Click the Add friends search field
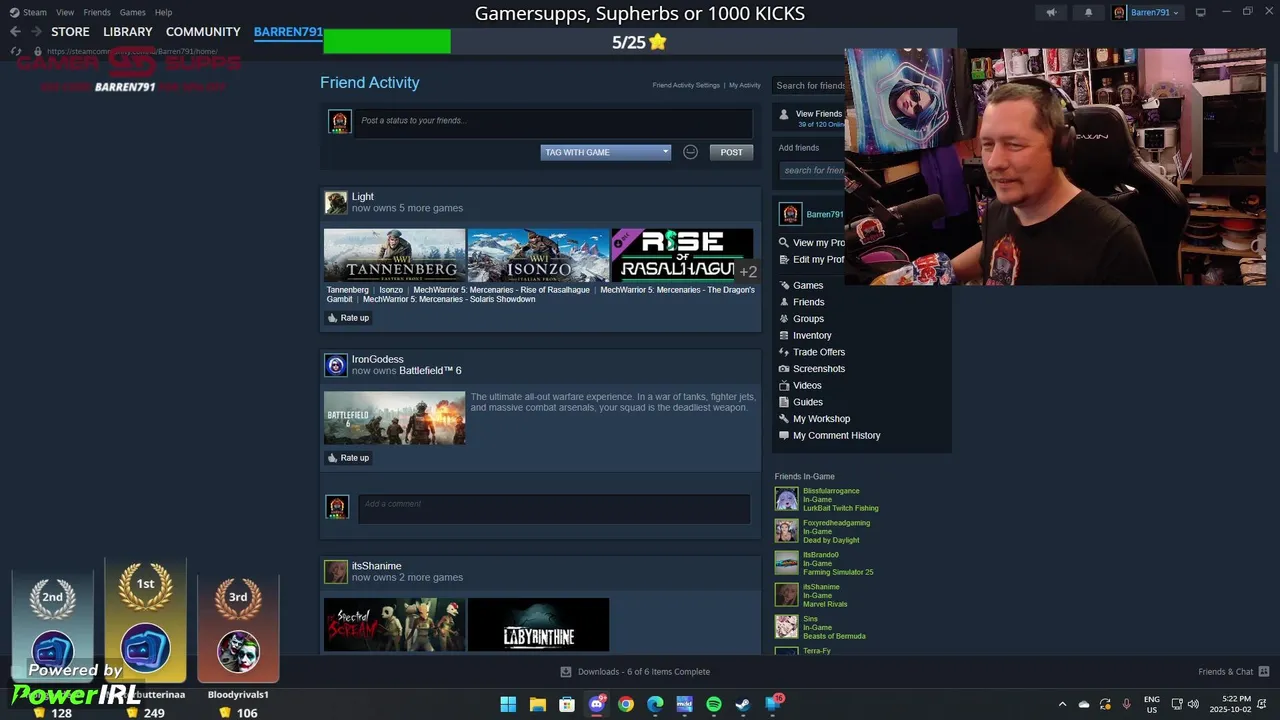The width and height of the screenshot is (1280, 720). [813, 170]
